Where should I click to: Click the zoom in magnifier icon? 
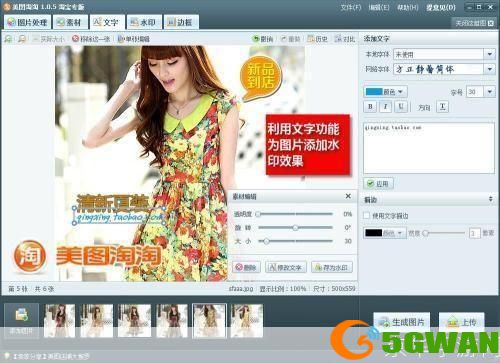[8, 39]
